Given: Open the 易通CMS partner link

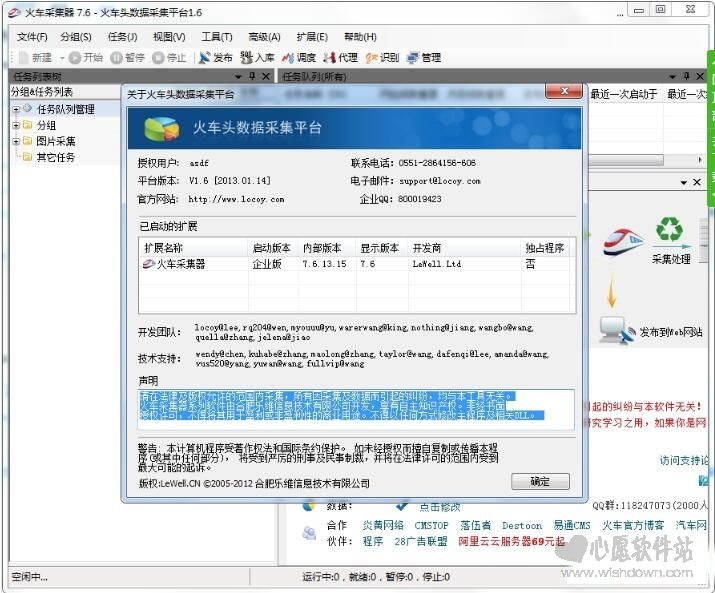Looking at the screenshot, I should (572, 525).
